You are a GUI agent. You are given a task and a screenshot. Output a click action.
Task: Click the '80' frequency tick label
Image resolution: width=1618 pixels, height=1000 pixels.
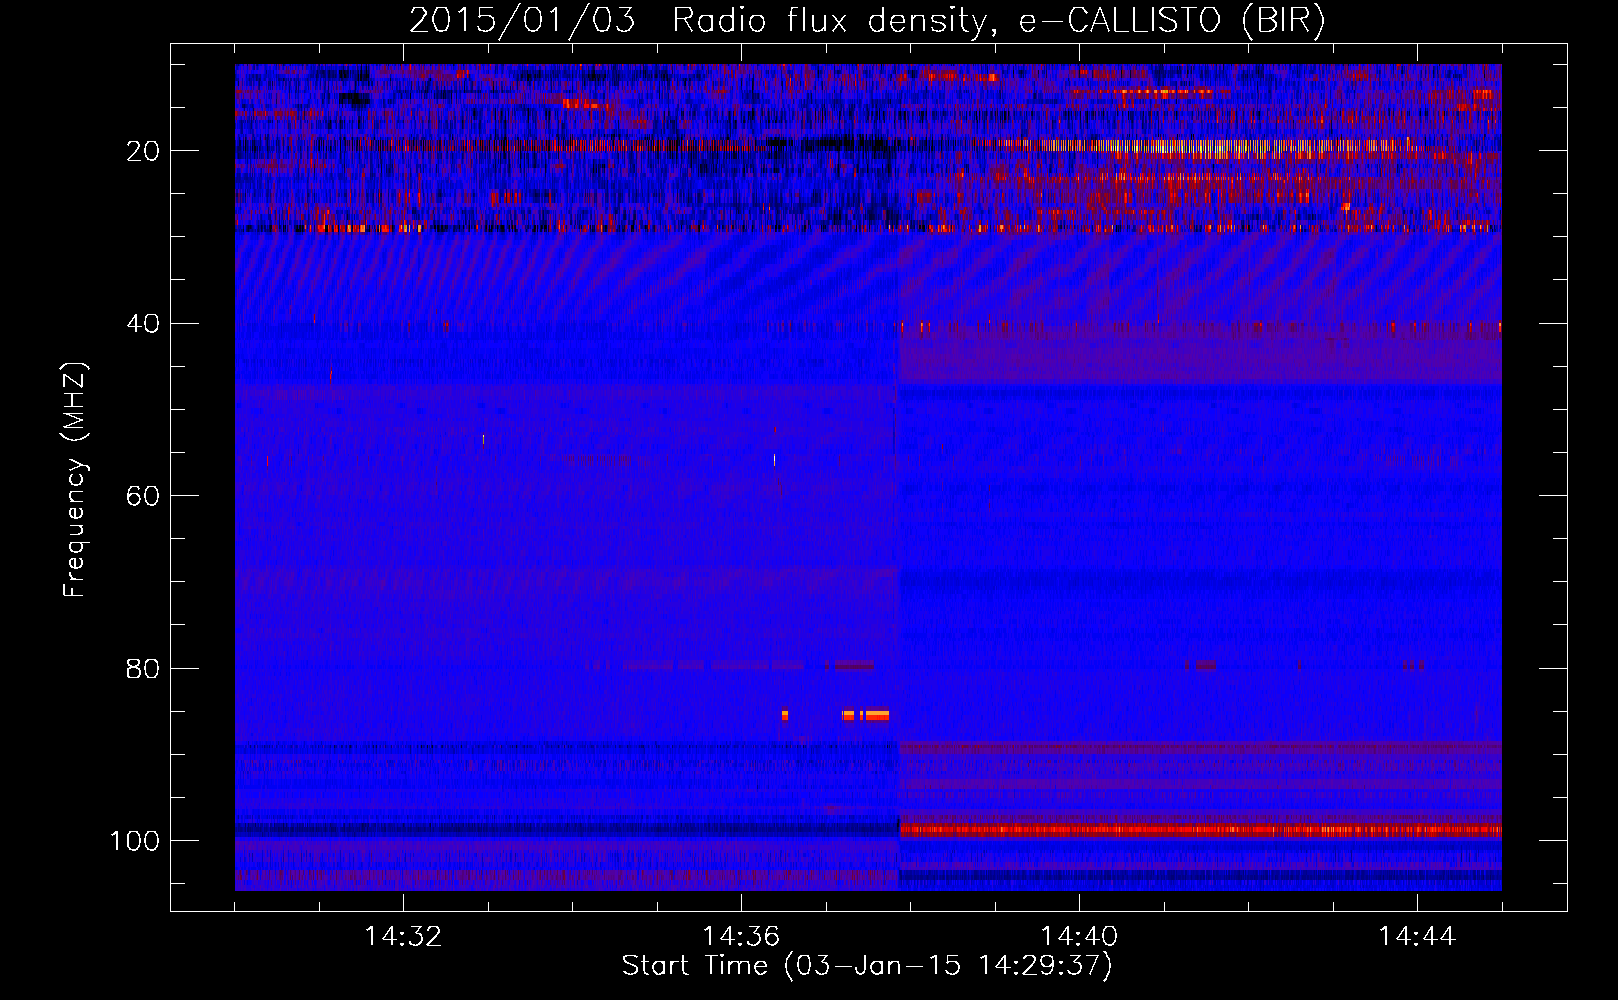click(143, 668)
